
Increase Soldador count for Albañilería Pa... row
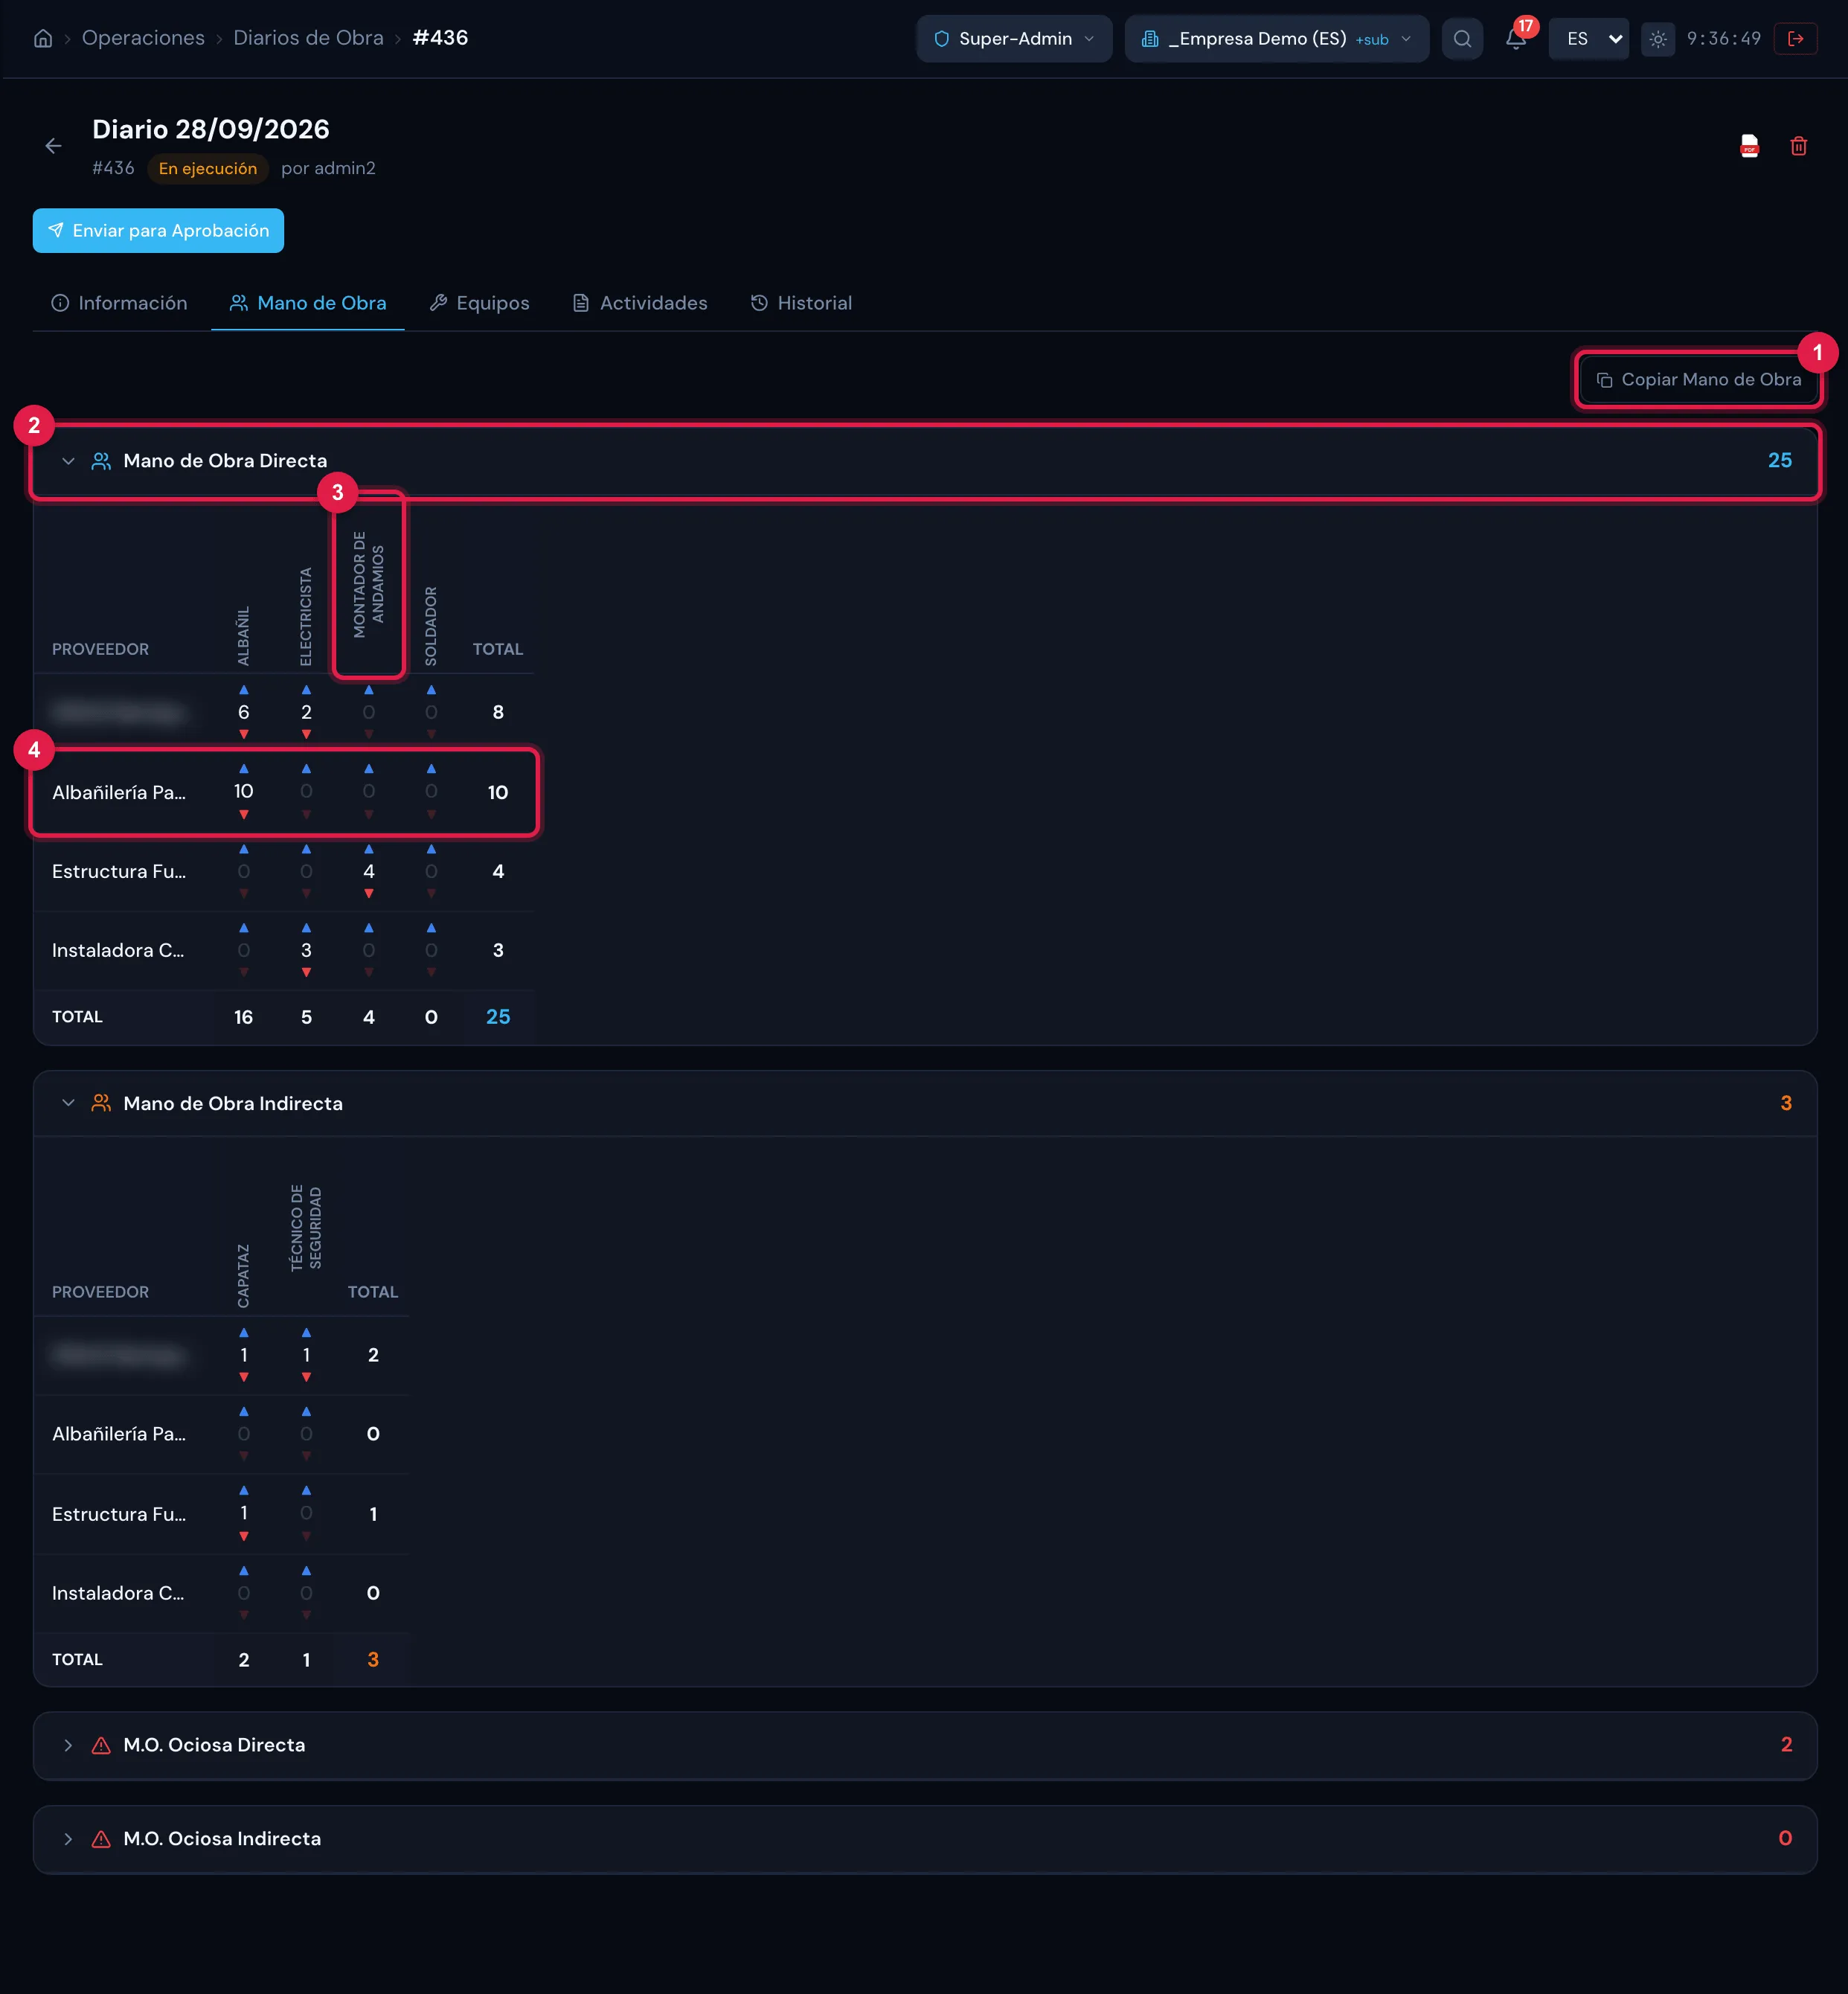pos(431,769)
